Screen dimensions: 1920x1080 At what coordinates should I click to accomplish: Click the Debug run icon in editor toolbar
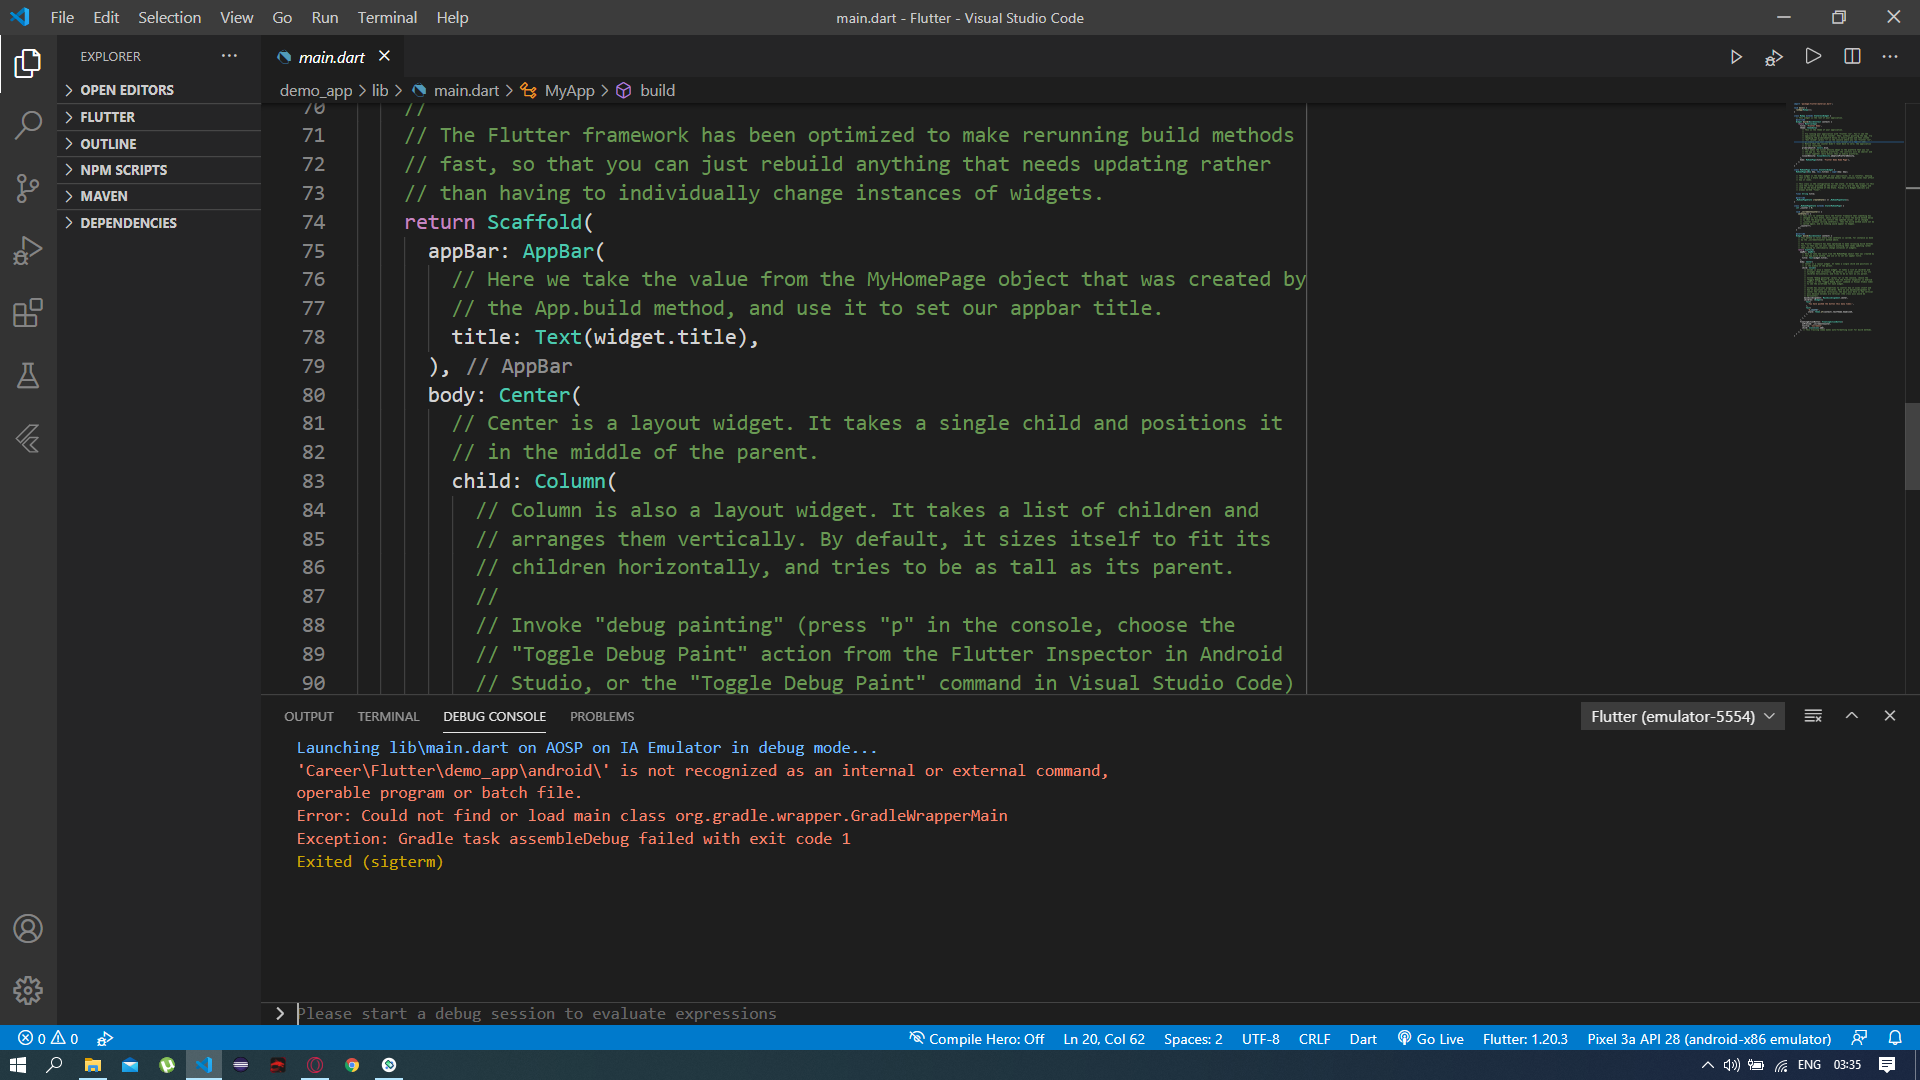coord(1774,57)
